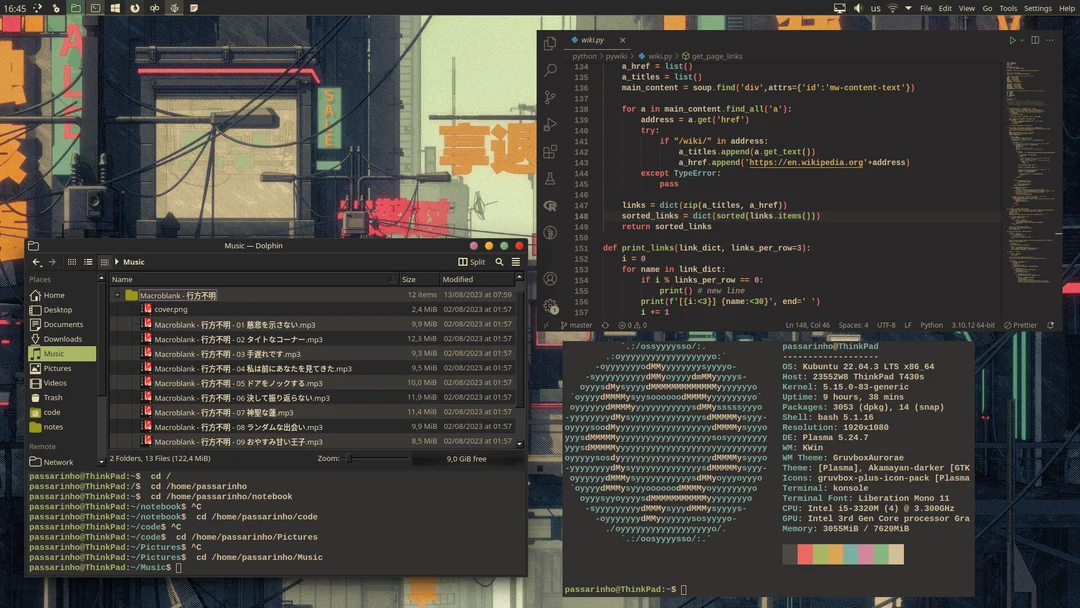
Task: Open the Source Control view
Action: tap(549, 95)
